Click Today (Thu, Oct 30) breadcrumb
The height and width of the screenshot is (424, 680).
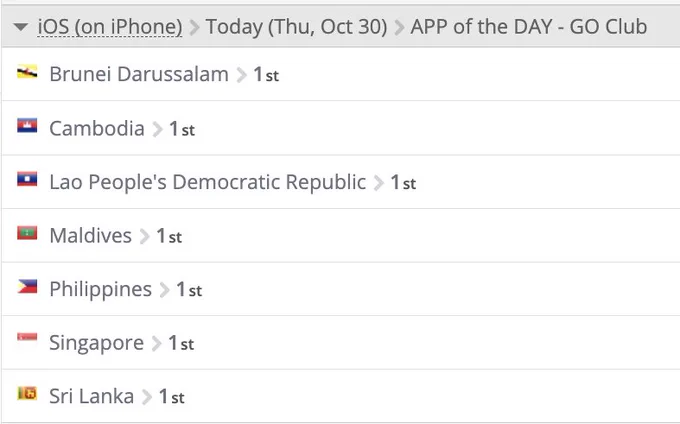click(x=296, y=26)
